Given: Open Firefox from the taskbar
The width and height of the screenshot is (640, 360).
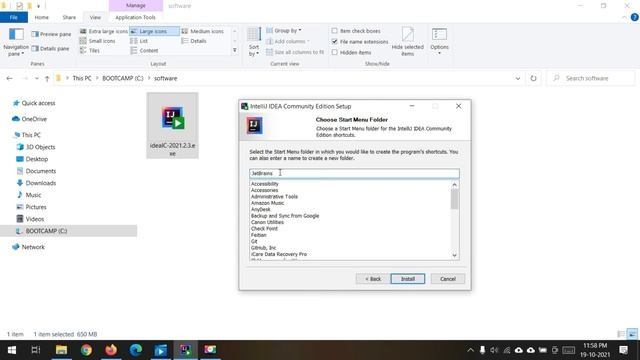Looking at the screenshot, I should click(x=111, y=350).
